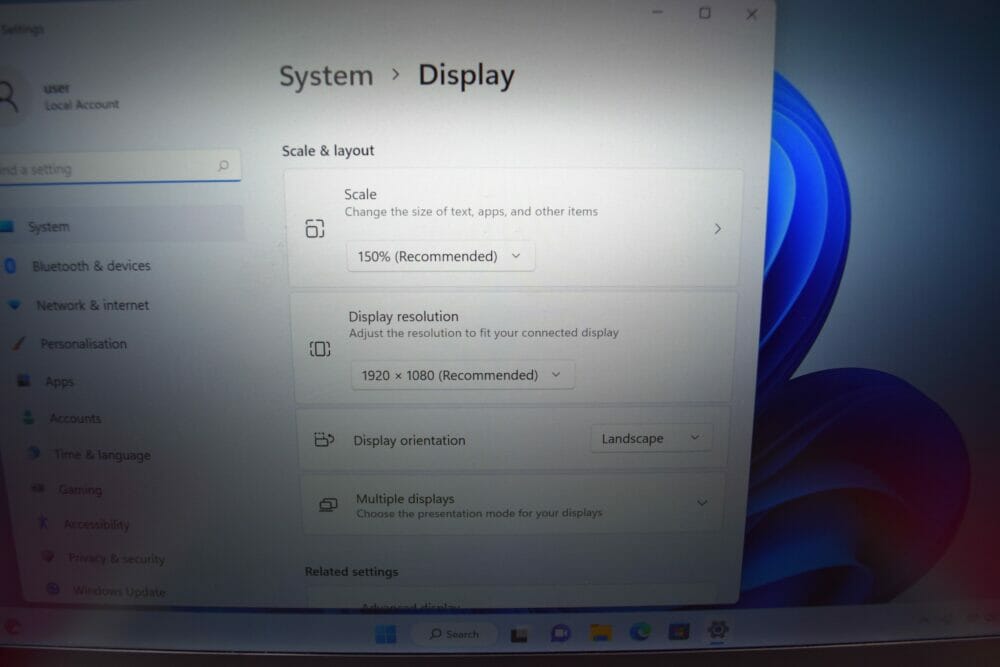Click the Settings gear in the taskbar

717,630
